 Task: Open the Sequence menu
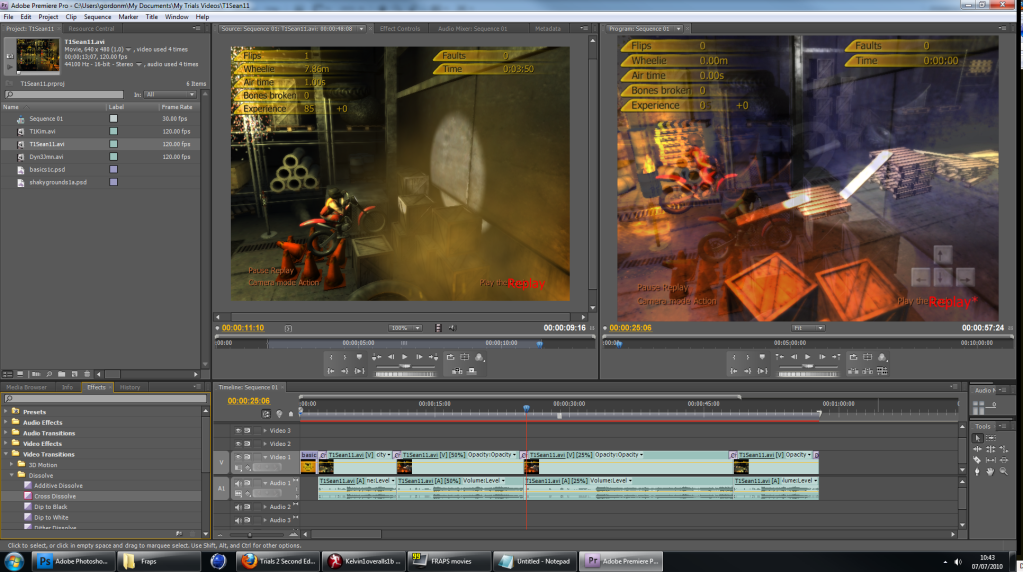coord(97,17)
